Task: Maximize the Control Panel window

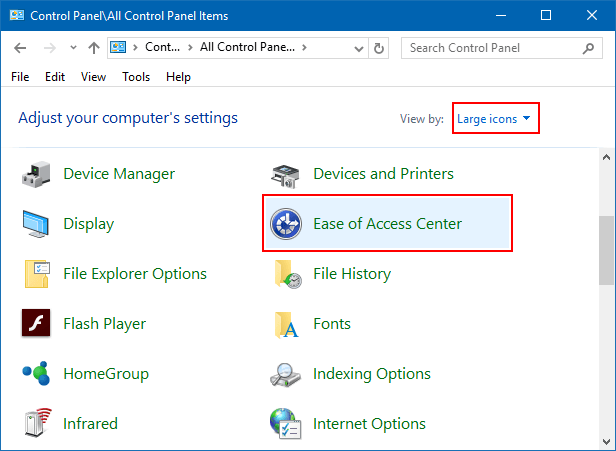Action: [546, 15]
